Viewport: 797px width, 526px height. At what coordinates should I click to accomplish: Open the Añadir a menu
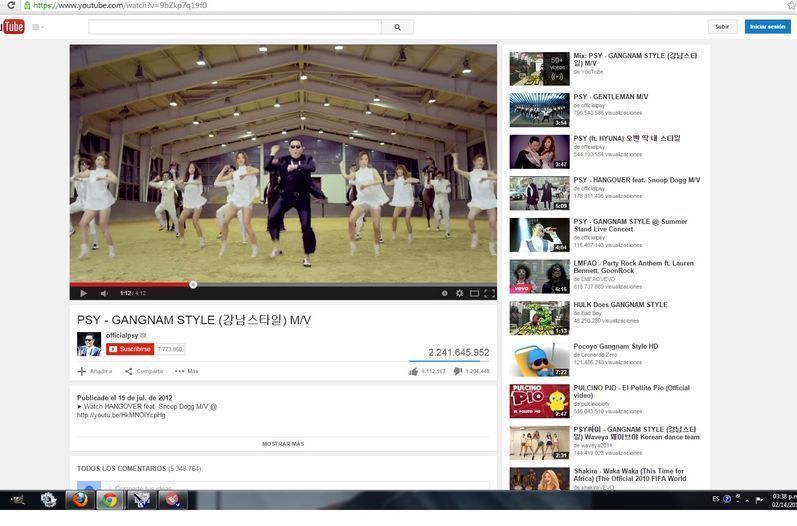tap(95, 371)
